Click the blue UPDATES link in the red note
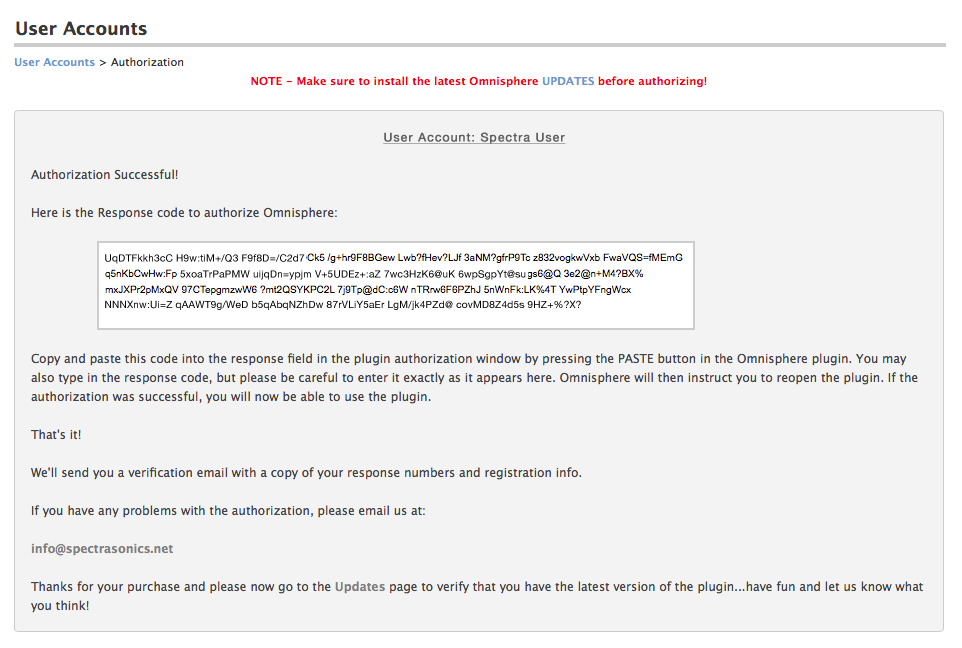Image resolution: width=962 pixels, height=648 pixels. coord(568,81)
